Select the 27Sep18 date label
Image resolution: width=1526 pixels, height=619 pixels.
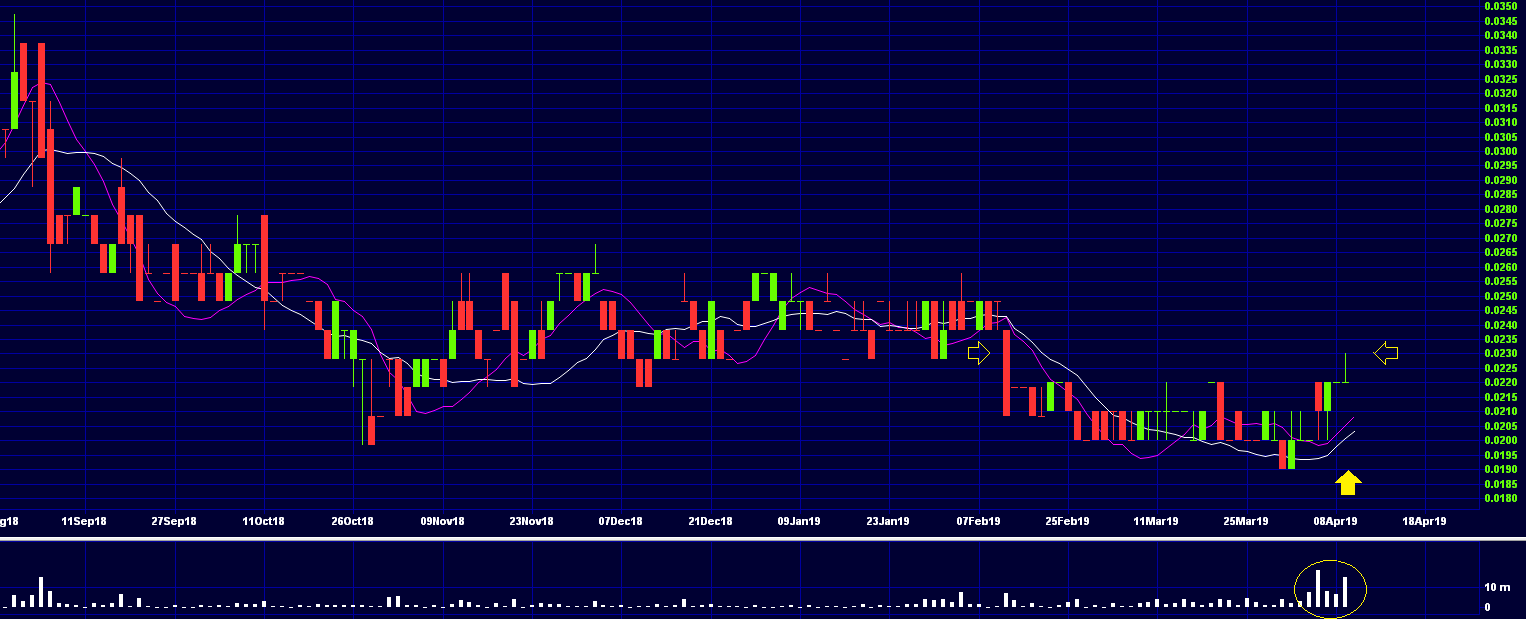click(x=173, y=521)
